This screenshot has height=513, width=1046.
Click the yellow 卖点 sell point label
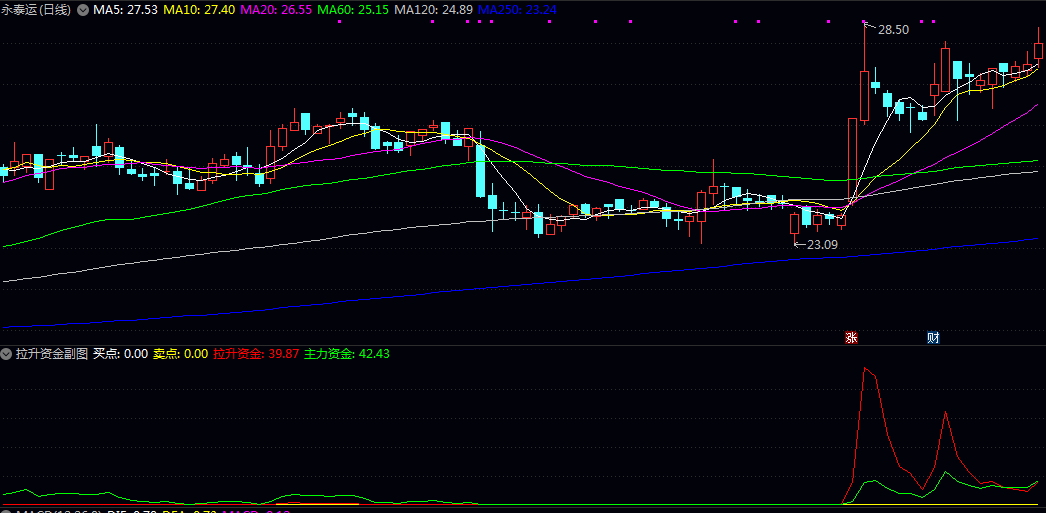180,354
